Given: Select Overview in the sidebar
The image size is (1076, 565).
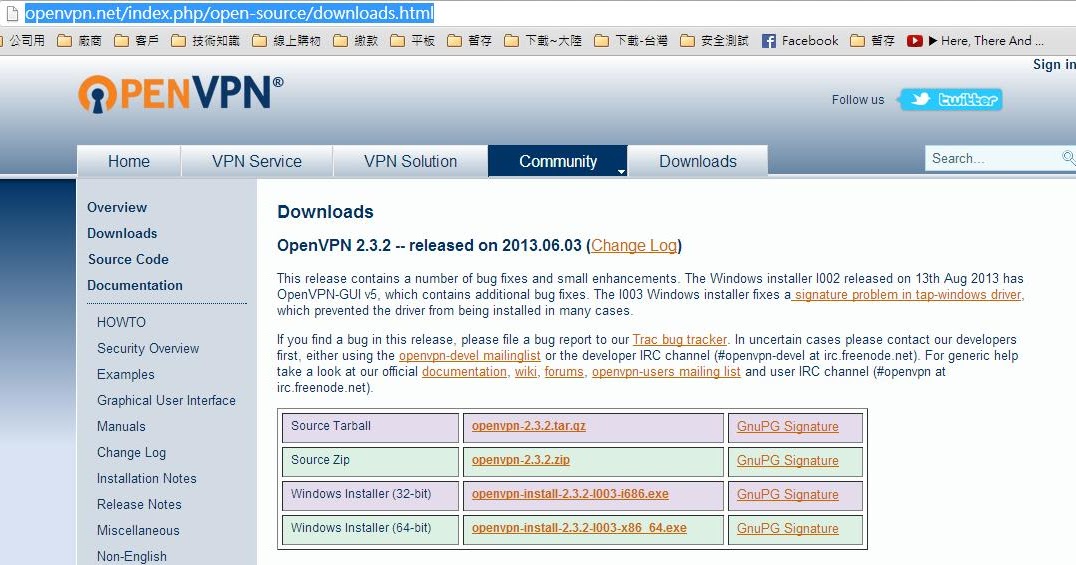Looking at the screenshot, I should (x=117, y=207).
